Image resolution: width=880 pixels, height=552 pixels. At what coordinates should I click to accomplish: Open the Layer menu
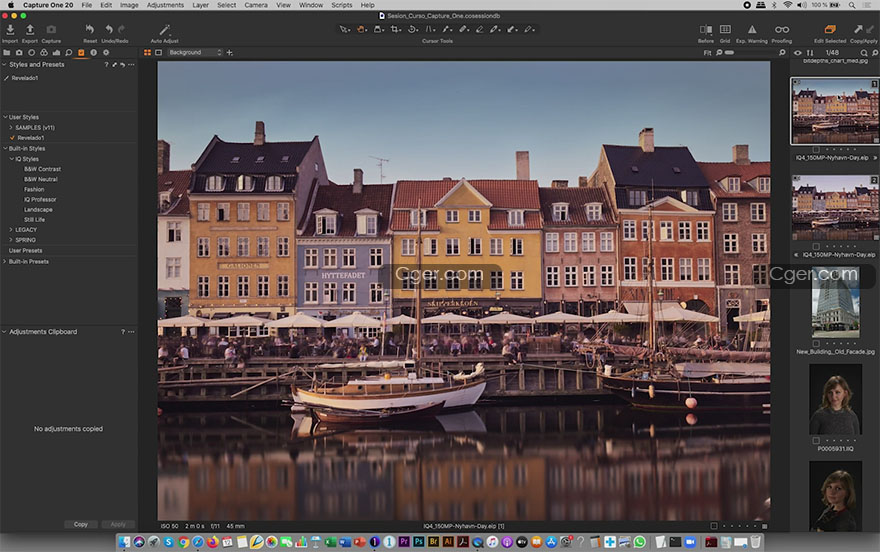(x=200, y=5)
